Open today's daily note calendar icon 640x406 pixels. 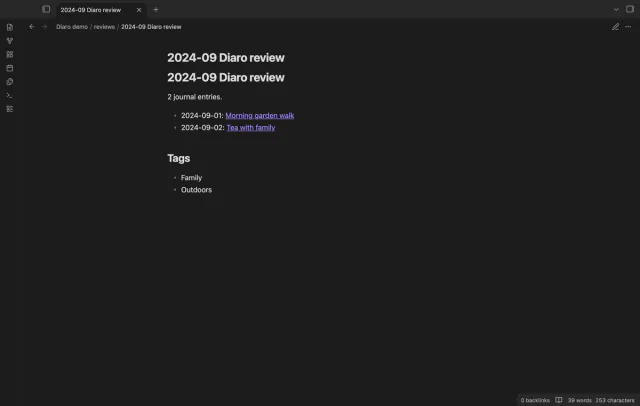[10, 68]
